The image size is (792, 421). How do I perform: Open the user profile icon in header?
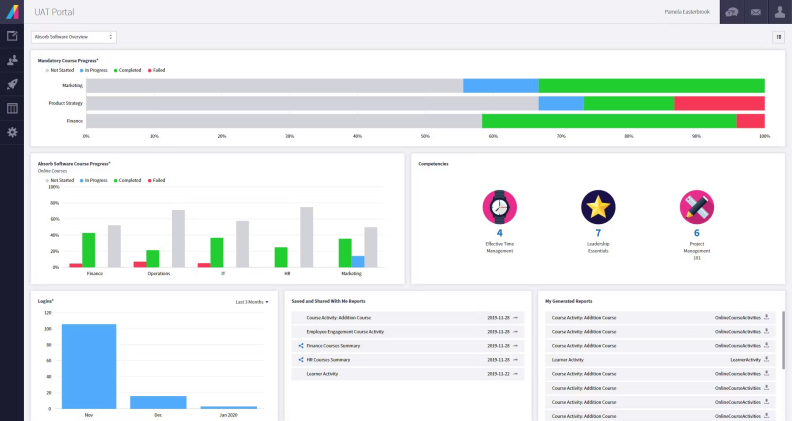click(x=779, y=12)
